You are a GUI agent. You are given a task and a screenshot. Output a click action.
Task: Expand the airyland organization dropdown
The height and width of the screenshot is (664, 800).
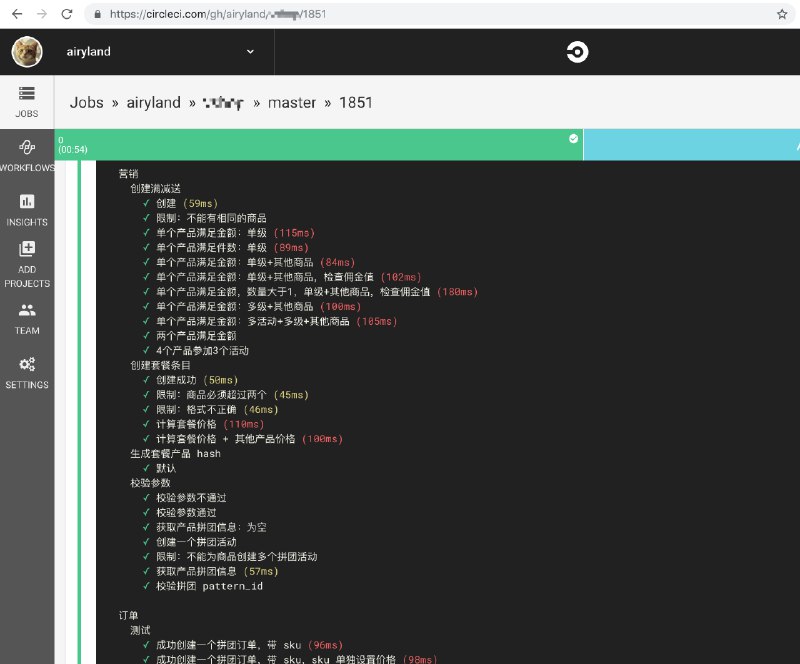click(250, 52)
